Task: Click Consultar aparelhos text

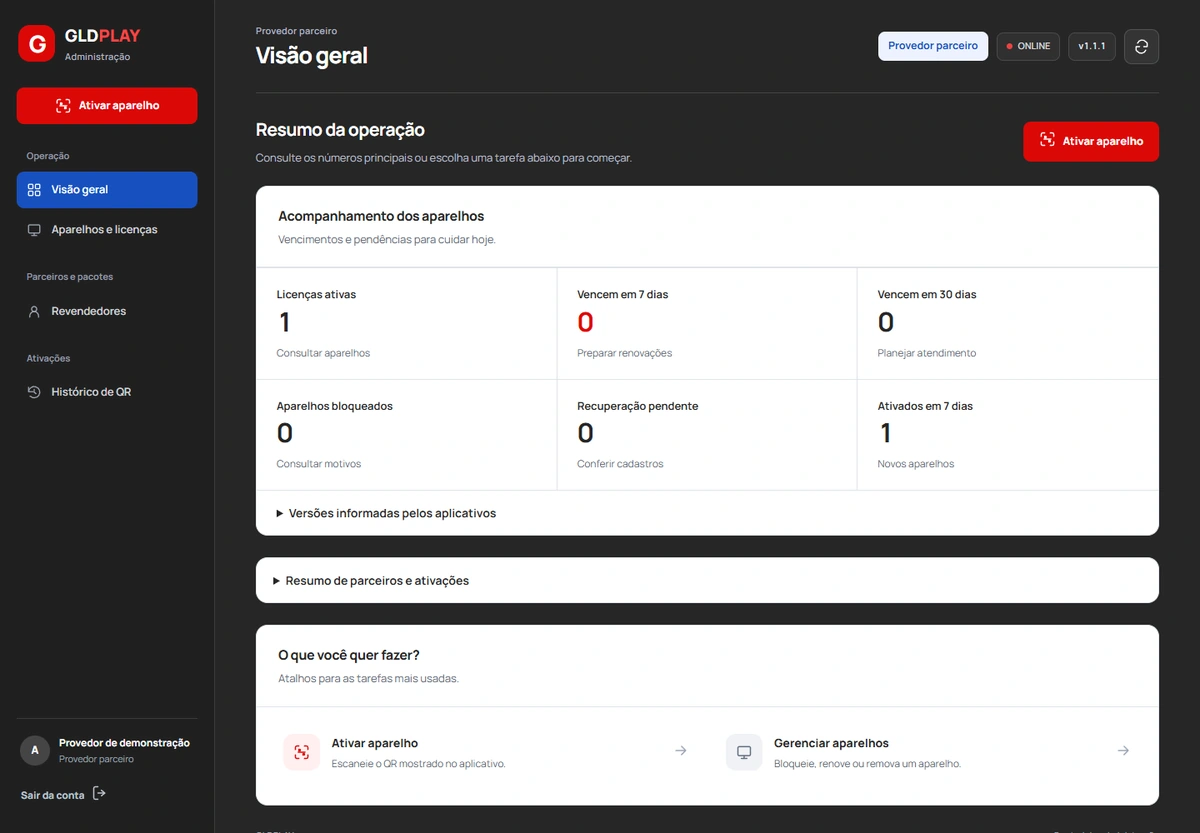Action: [323, 353]
